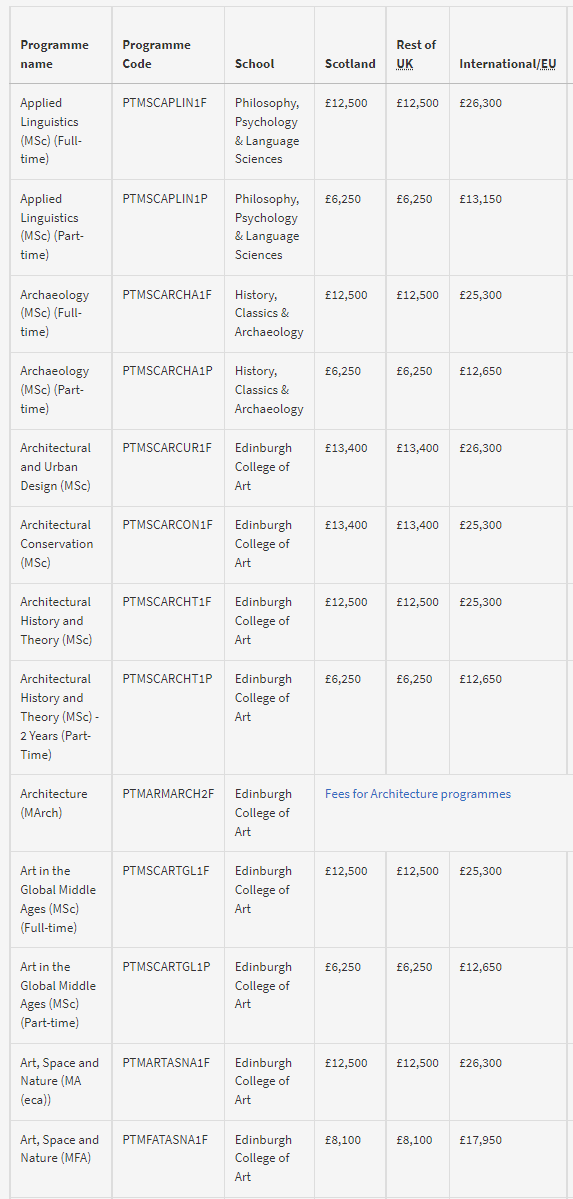Click the Archaeology (MSc) (Part-time) programme name

(54, 390)
